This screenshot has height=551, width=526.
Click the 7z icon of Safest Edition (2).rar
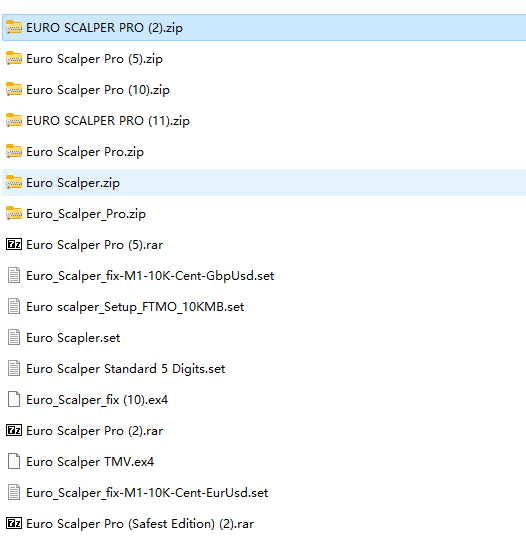pos(14,523)
